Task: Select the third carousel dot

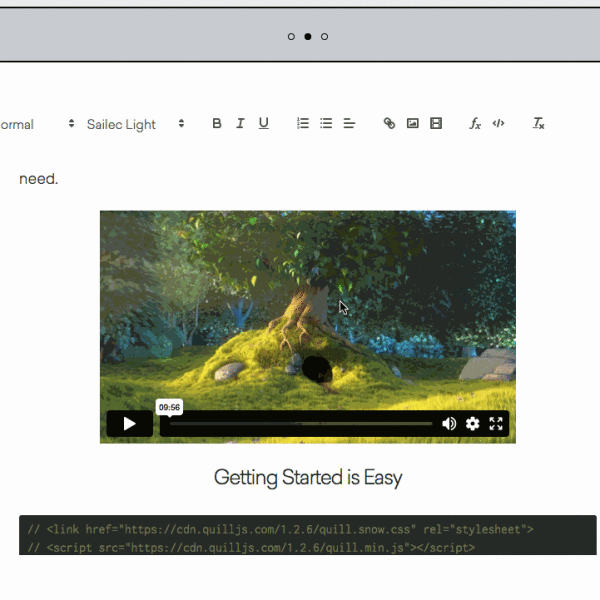Action: coord(324,37)
